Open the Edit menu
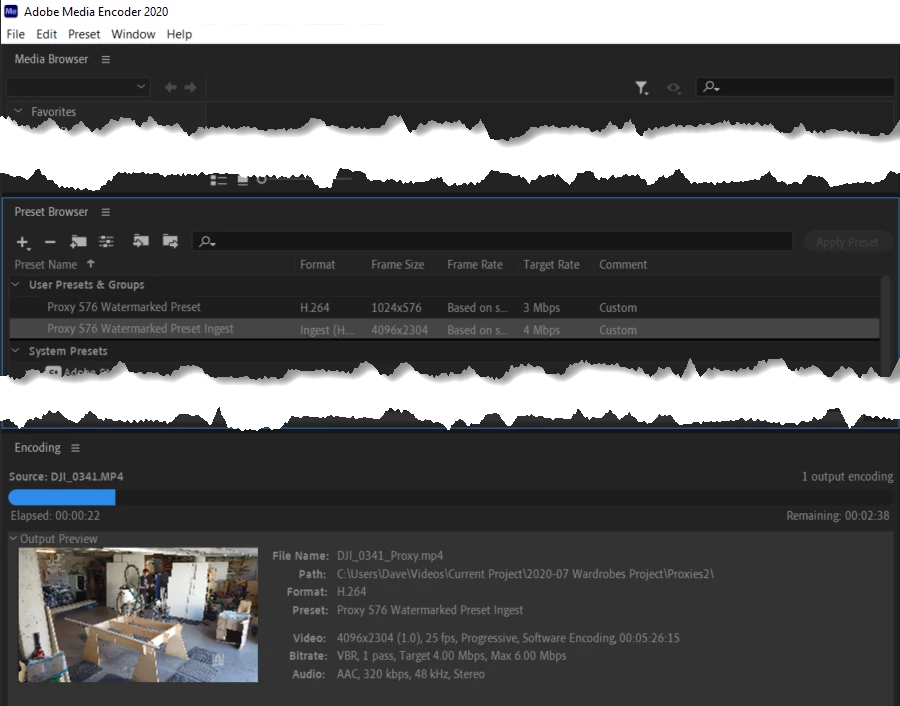Viewport: 900px width, 706px height. coord(46,34)
